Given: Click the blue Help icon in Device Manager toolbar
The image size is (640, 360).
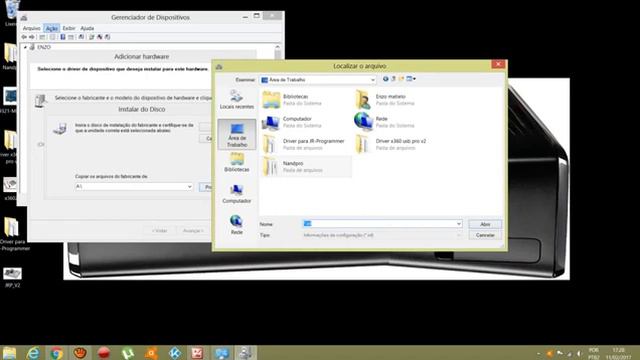Looking at the screenshot, I should pos(63,37).
